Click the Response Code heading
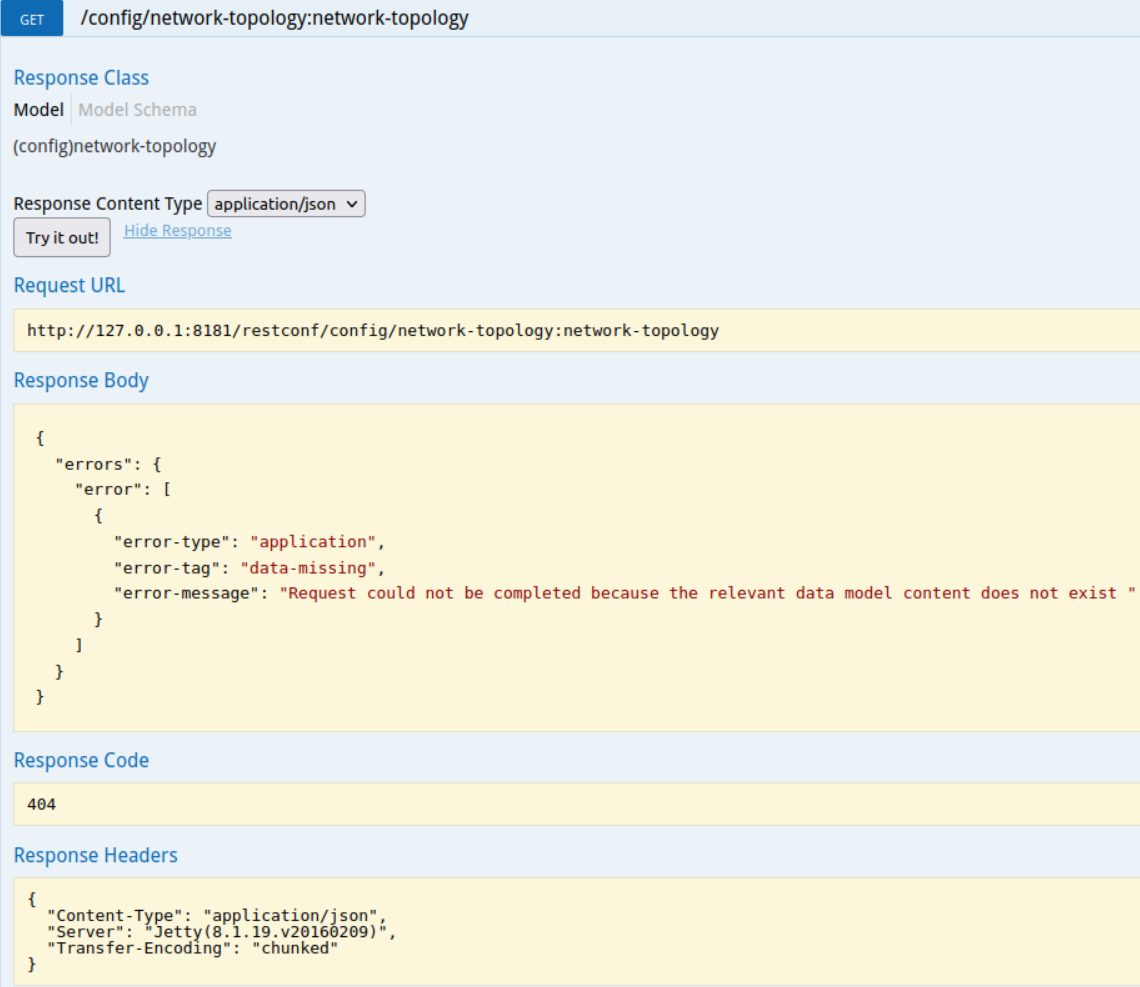Viewport: 1140px width, 987px height. [x=81, y=761]
